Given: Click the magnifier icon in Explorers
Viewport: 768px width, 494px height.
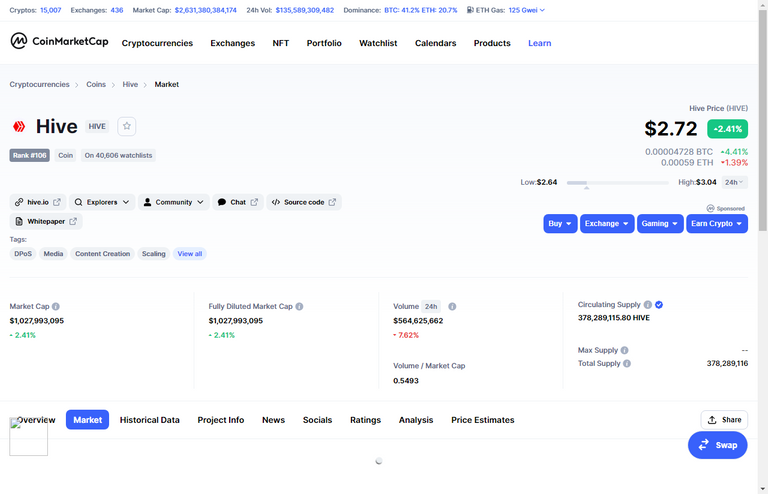Looking at the screenshot, I should (78, 202).
